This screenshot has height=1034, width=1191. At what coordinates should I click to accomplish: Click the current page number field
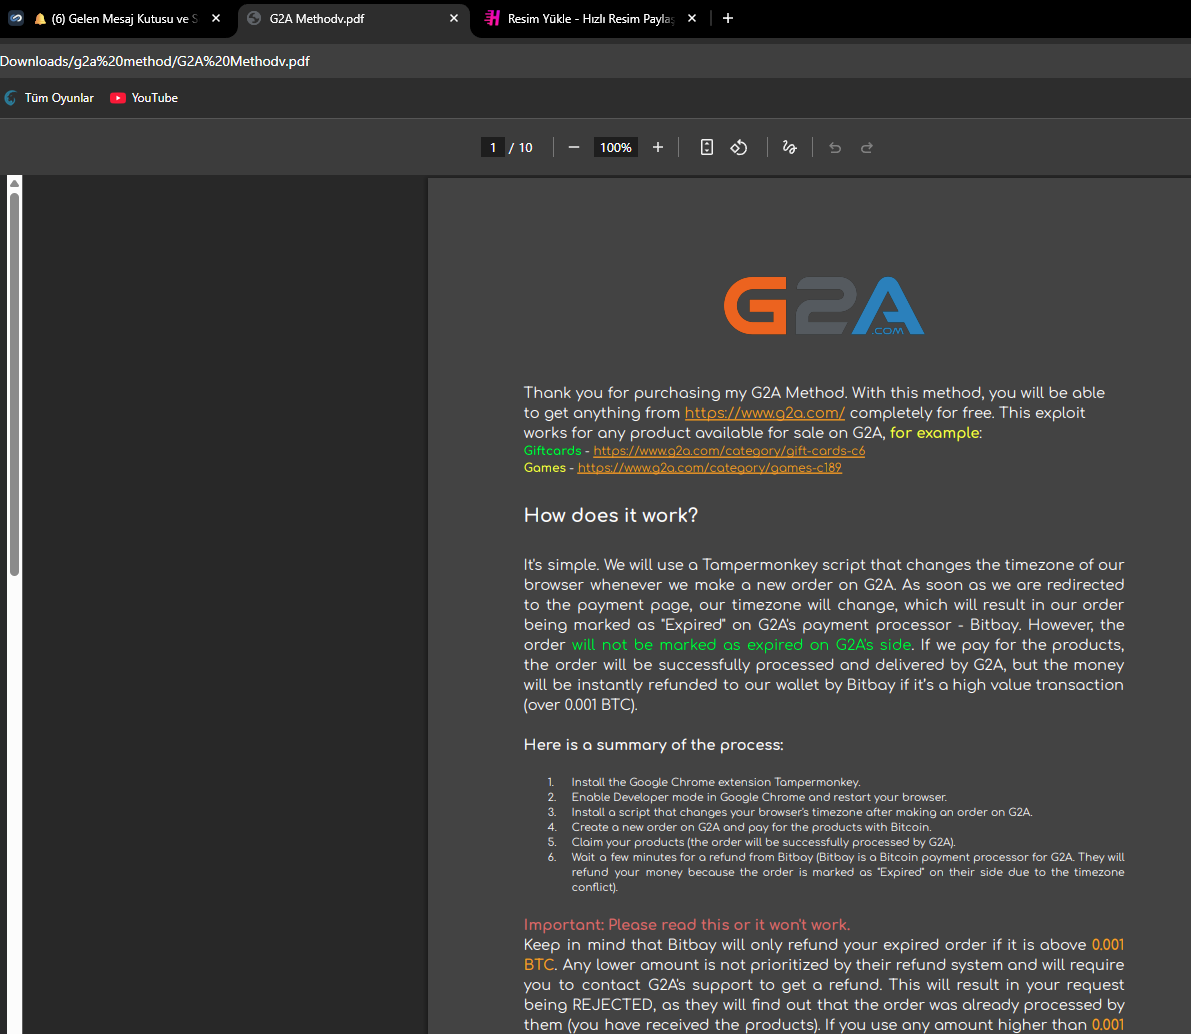click(492, 147)
